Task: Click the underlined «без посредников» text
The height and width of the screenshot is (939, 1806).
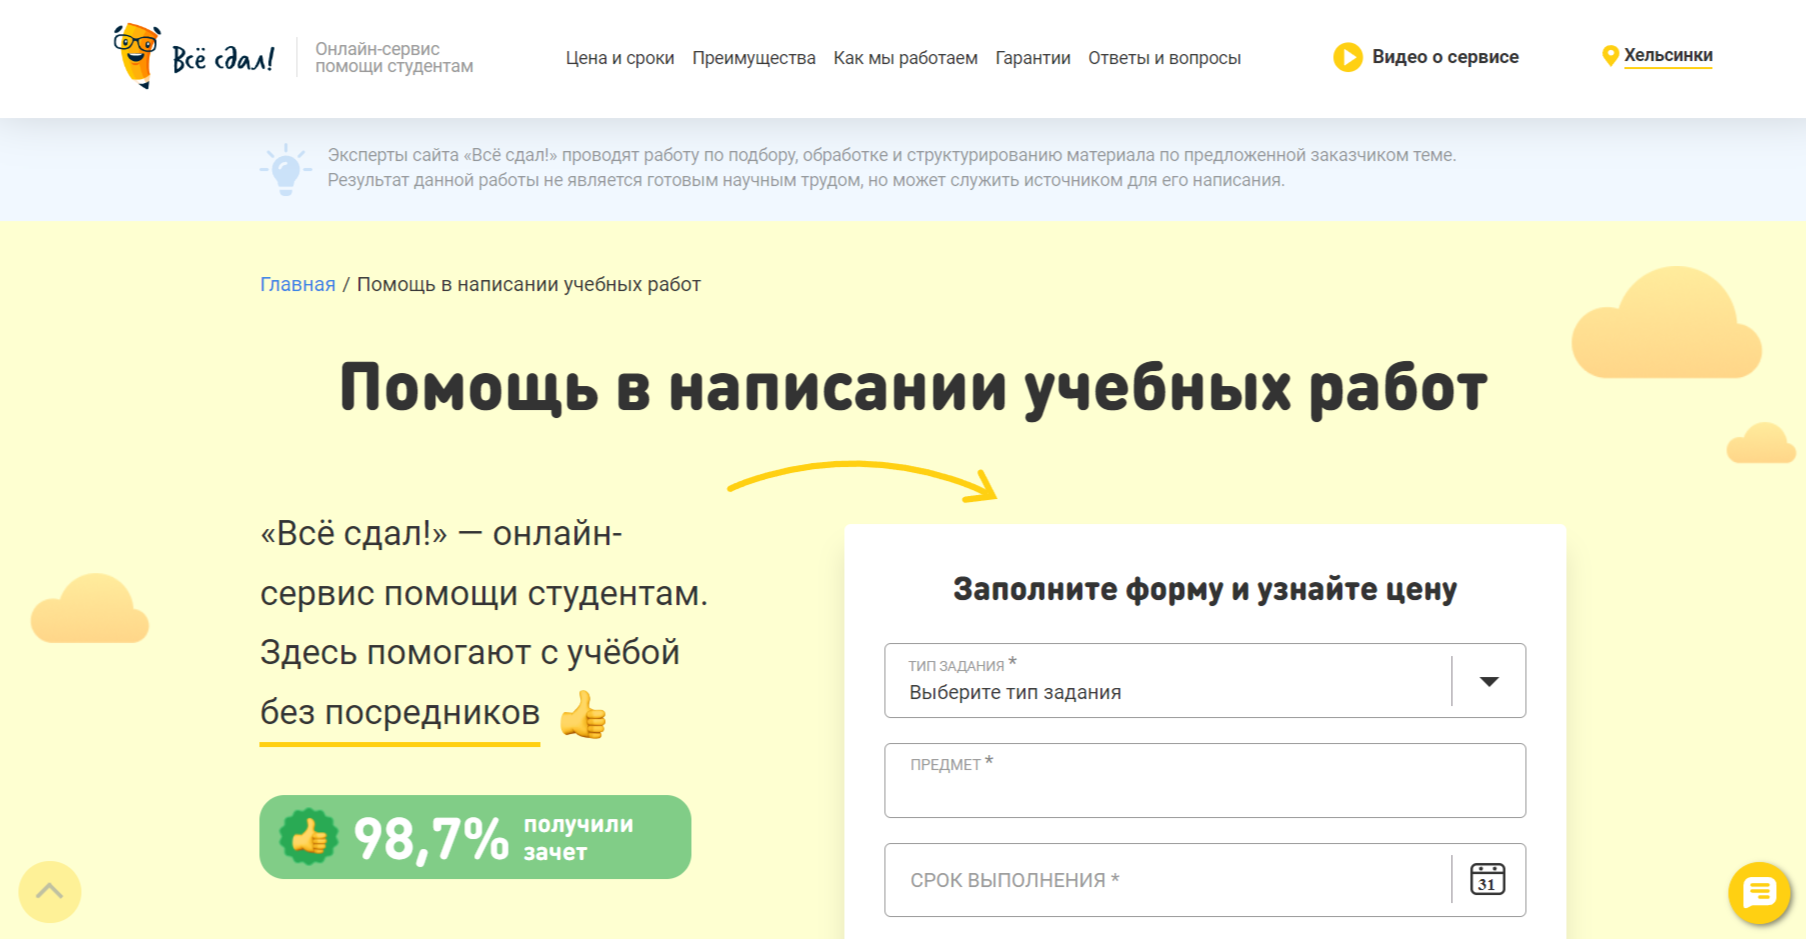Action: (399, 713)
